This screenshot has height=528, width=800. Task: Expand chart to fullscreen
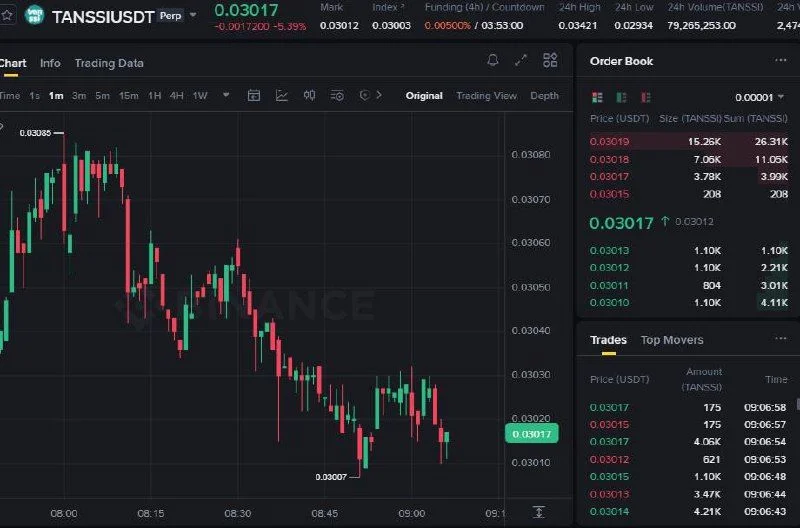coord(521,60)
